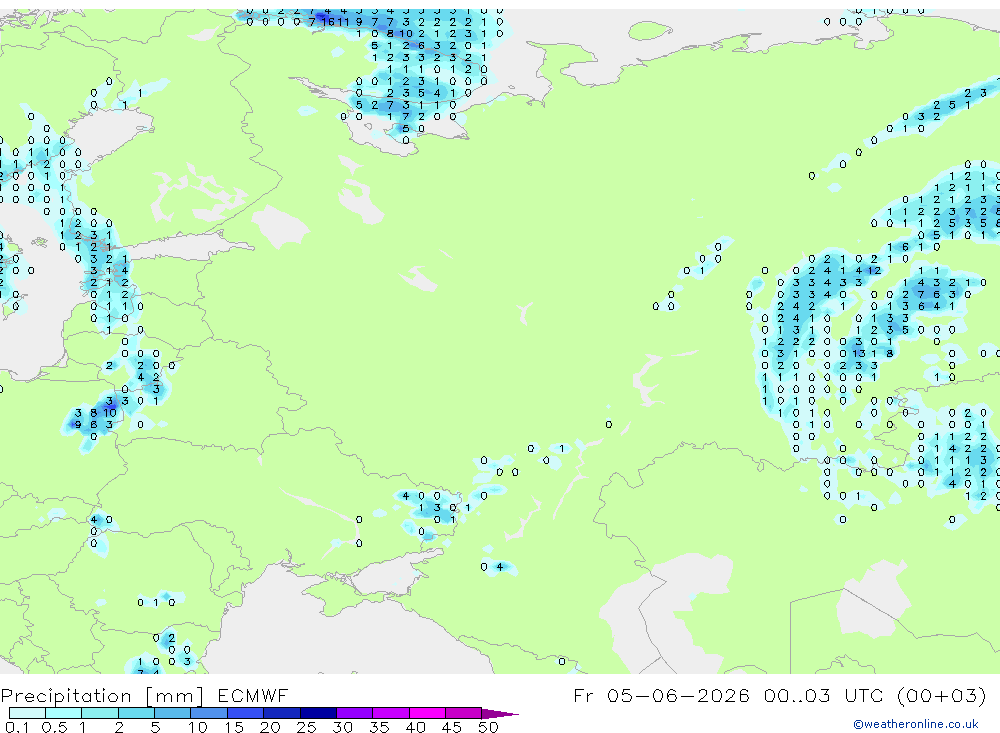Click the '12' precipitation value on map
1000x733 pixels.
point(874,270)
